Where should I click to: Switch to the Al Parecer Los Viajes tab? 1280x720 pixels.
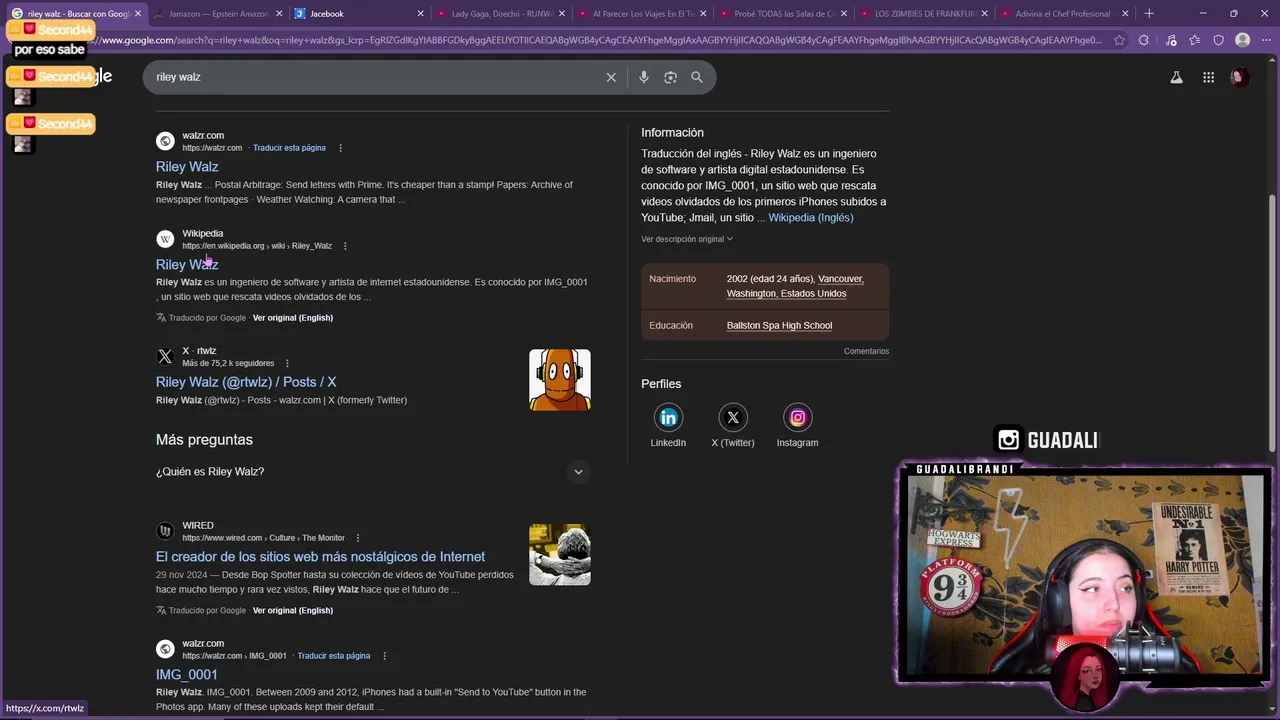pyautogui.click(x=640, y=14)
